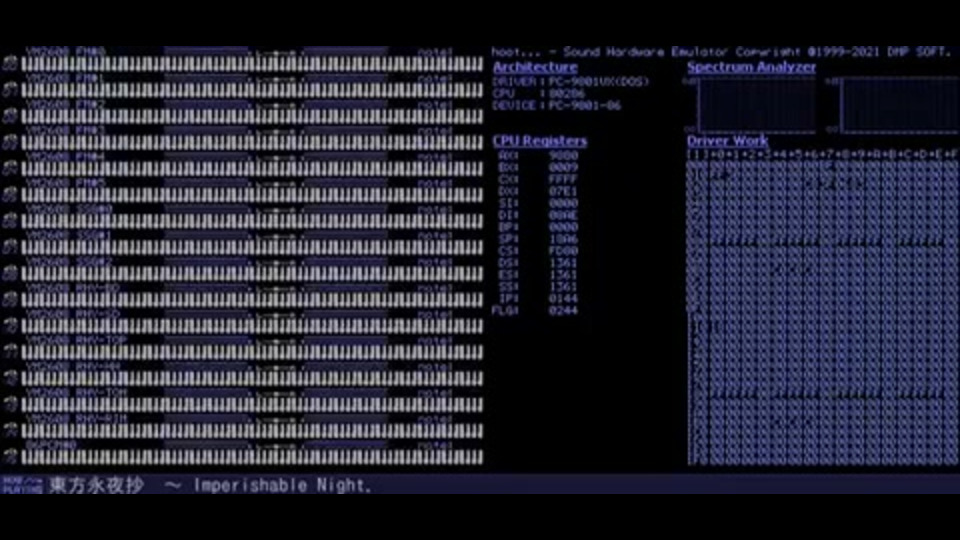960x540 pixels.
Task: Select the CPU type line under Architecture
Action: (x=539, y=94)
